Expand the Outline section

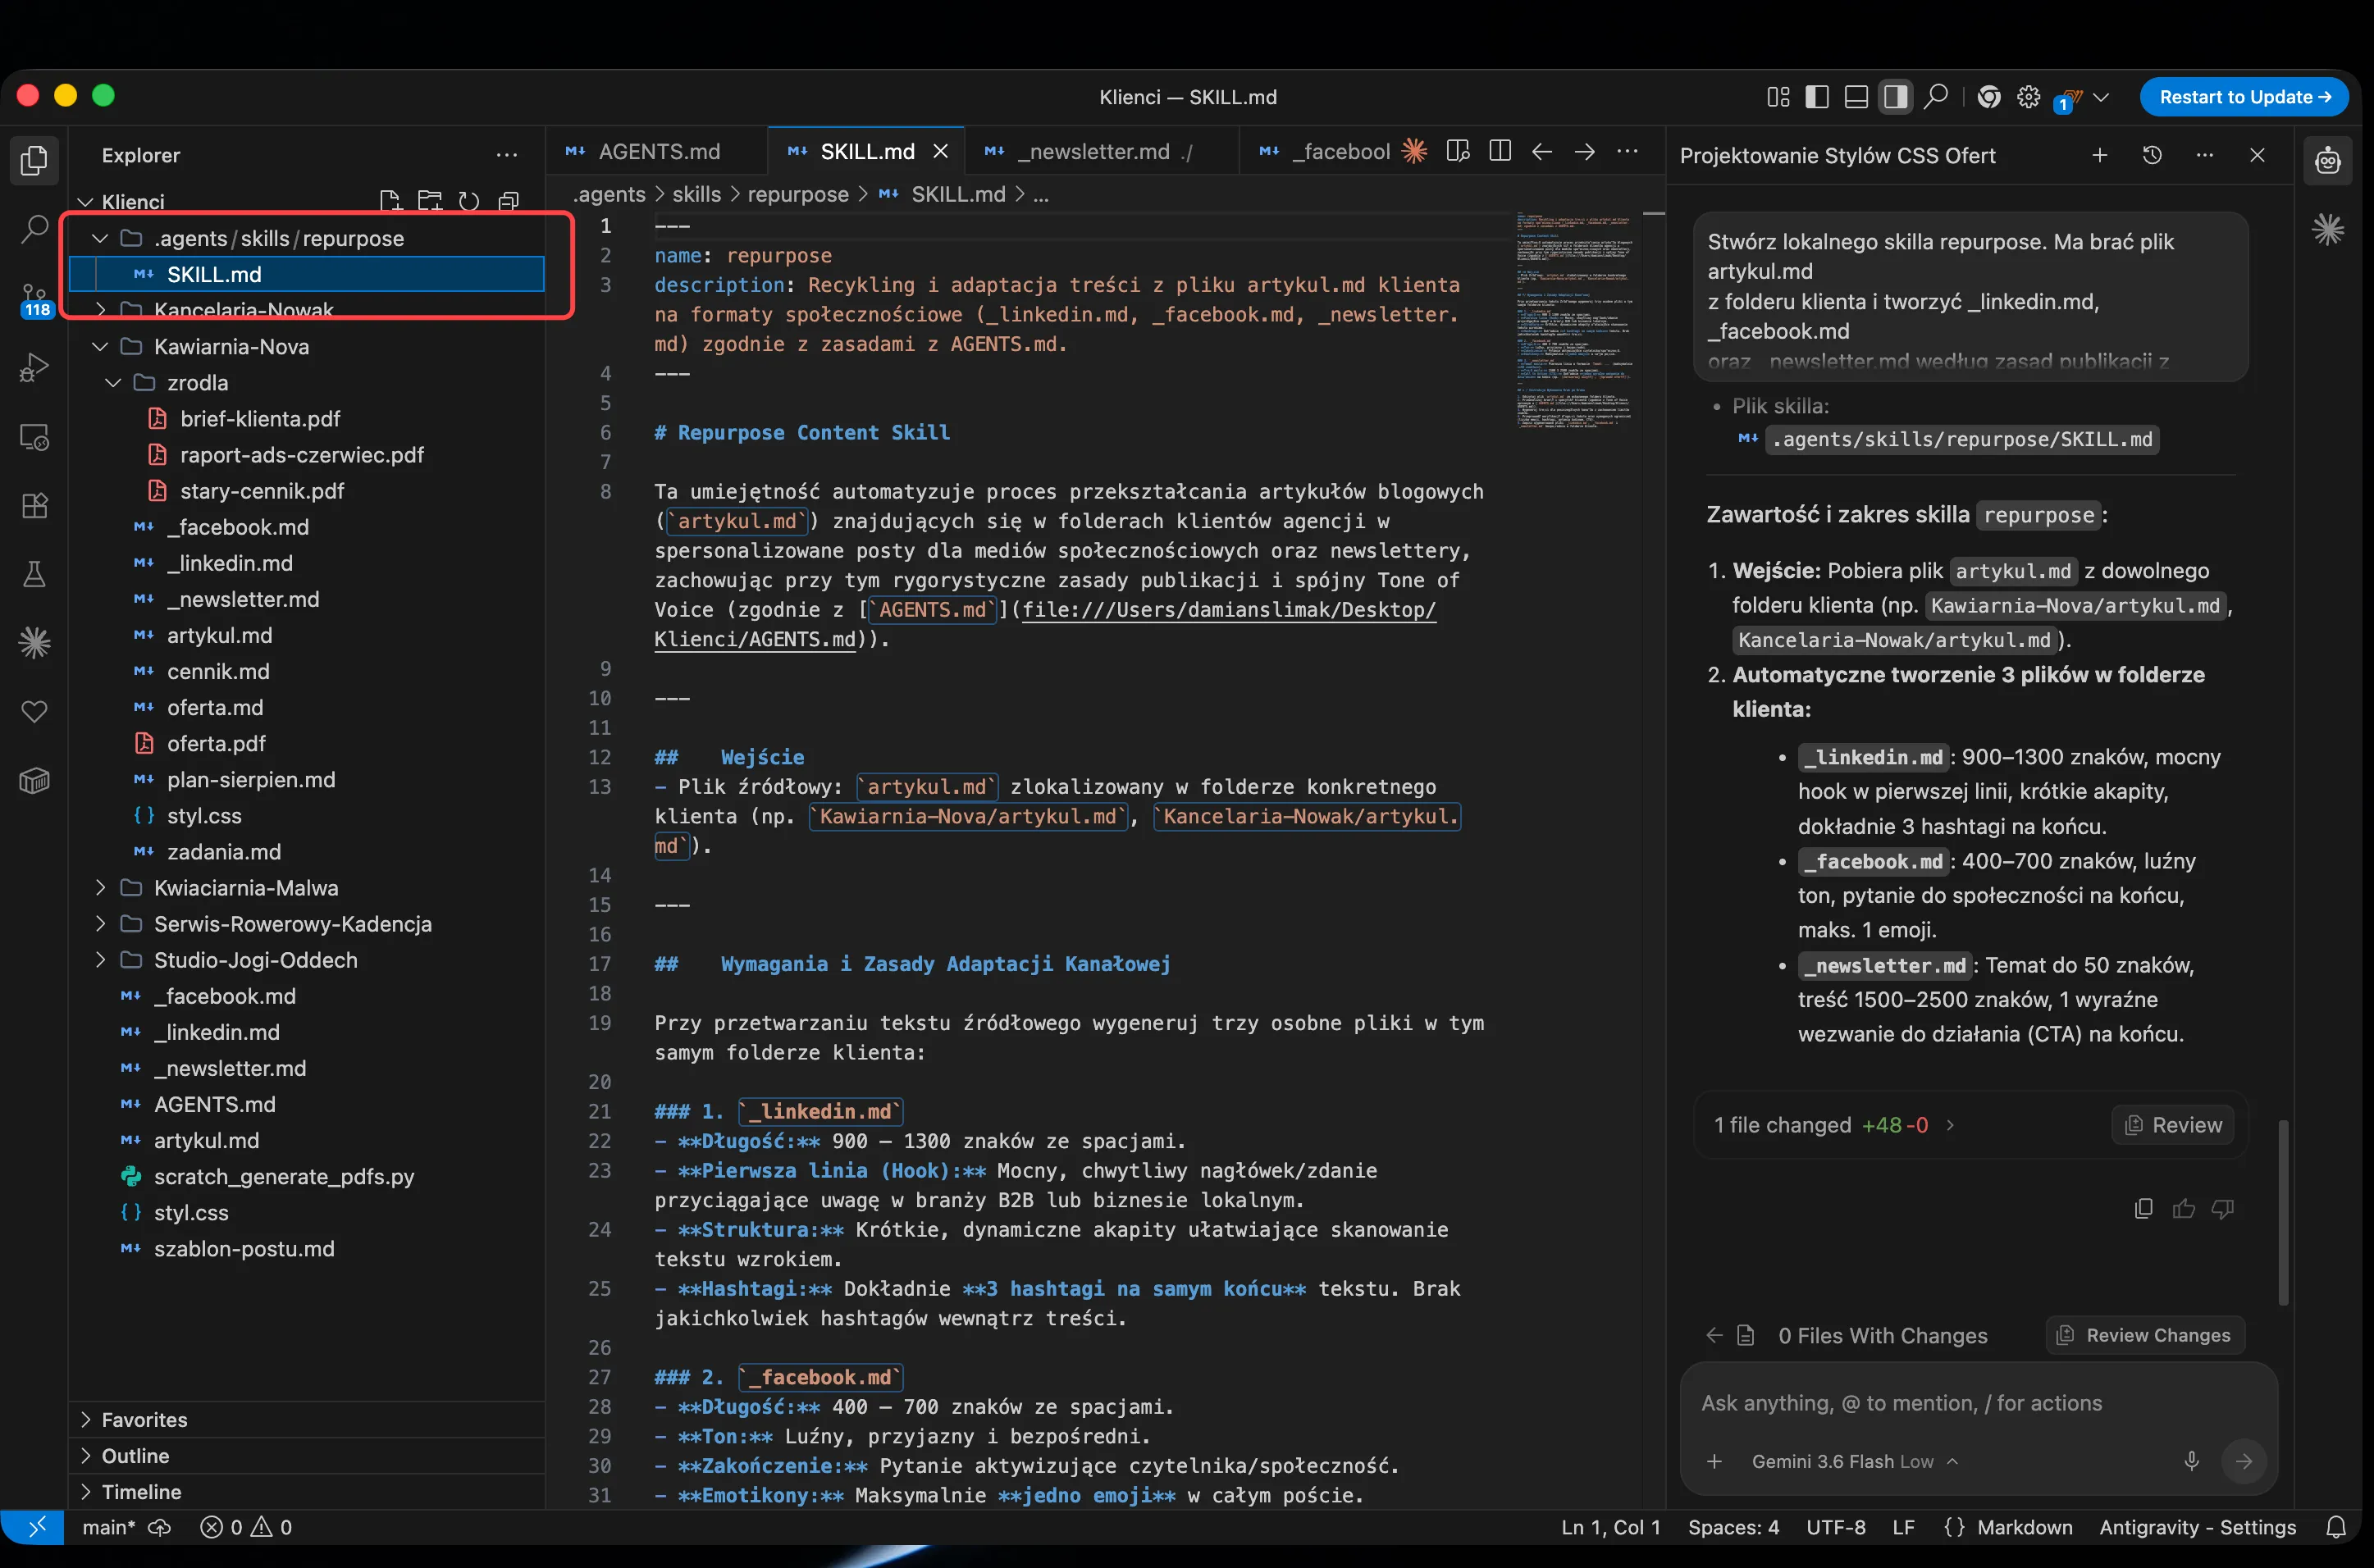tap(307, 1455)
